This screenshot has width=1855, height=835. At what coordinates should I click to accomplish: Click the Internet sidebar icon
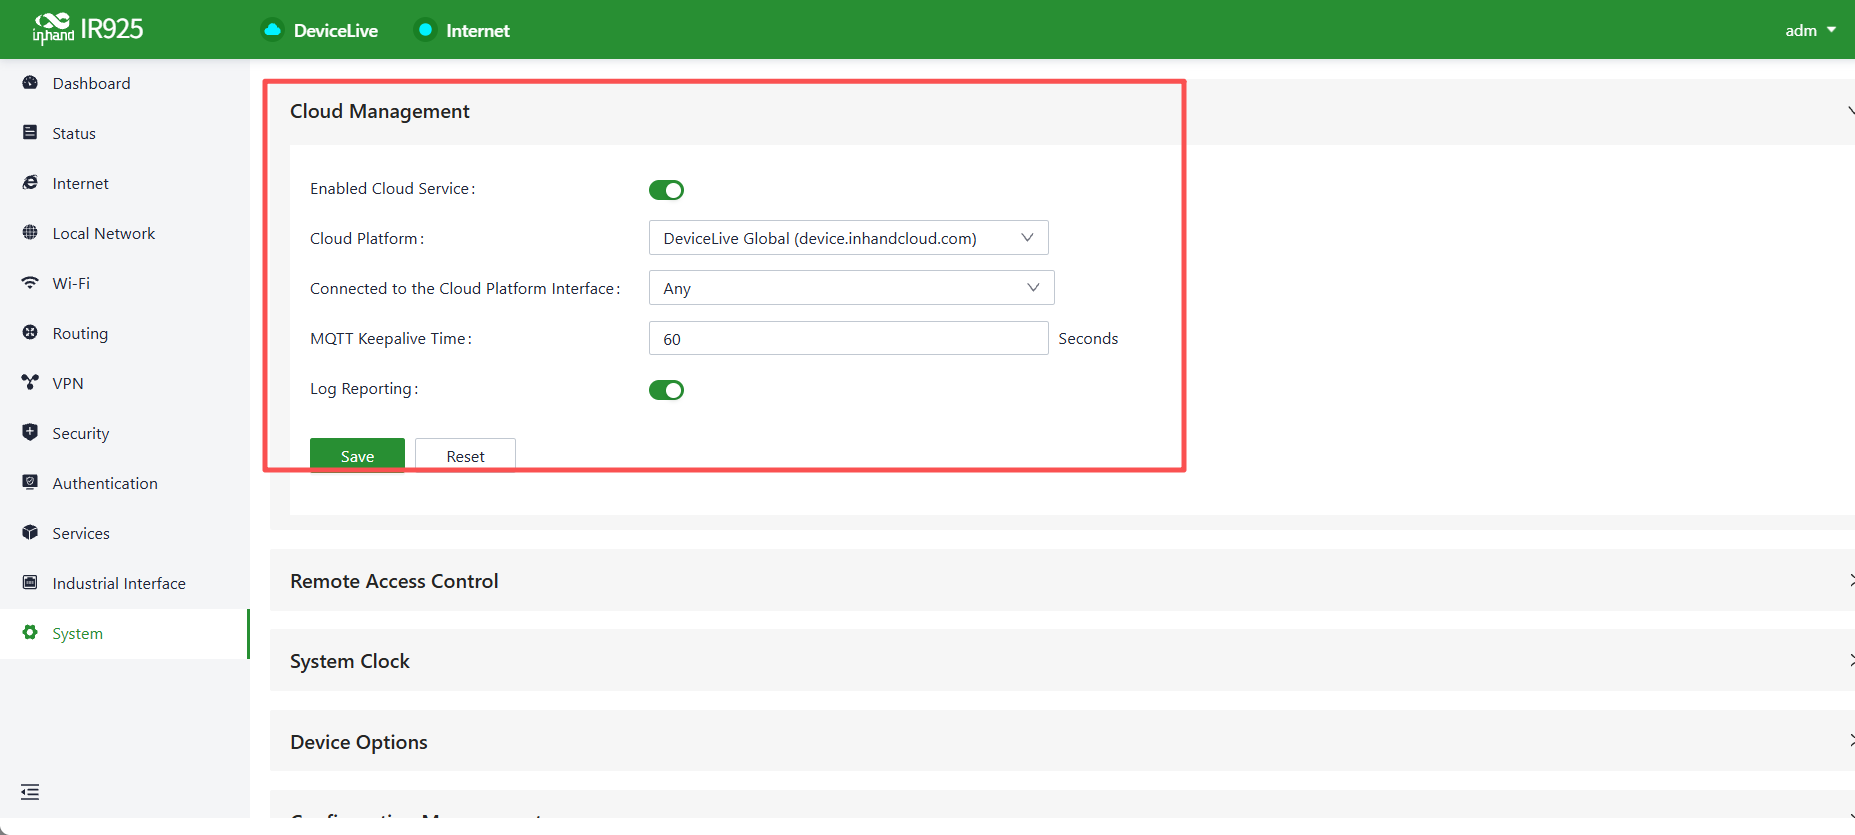pos(30,183)
